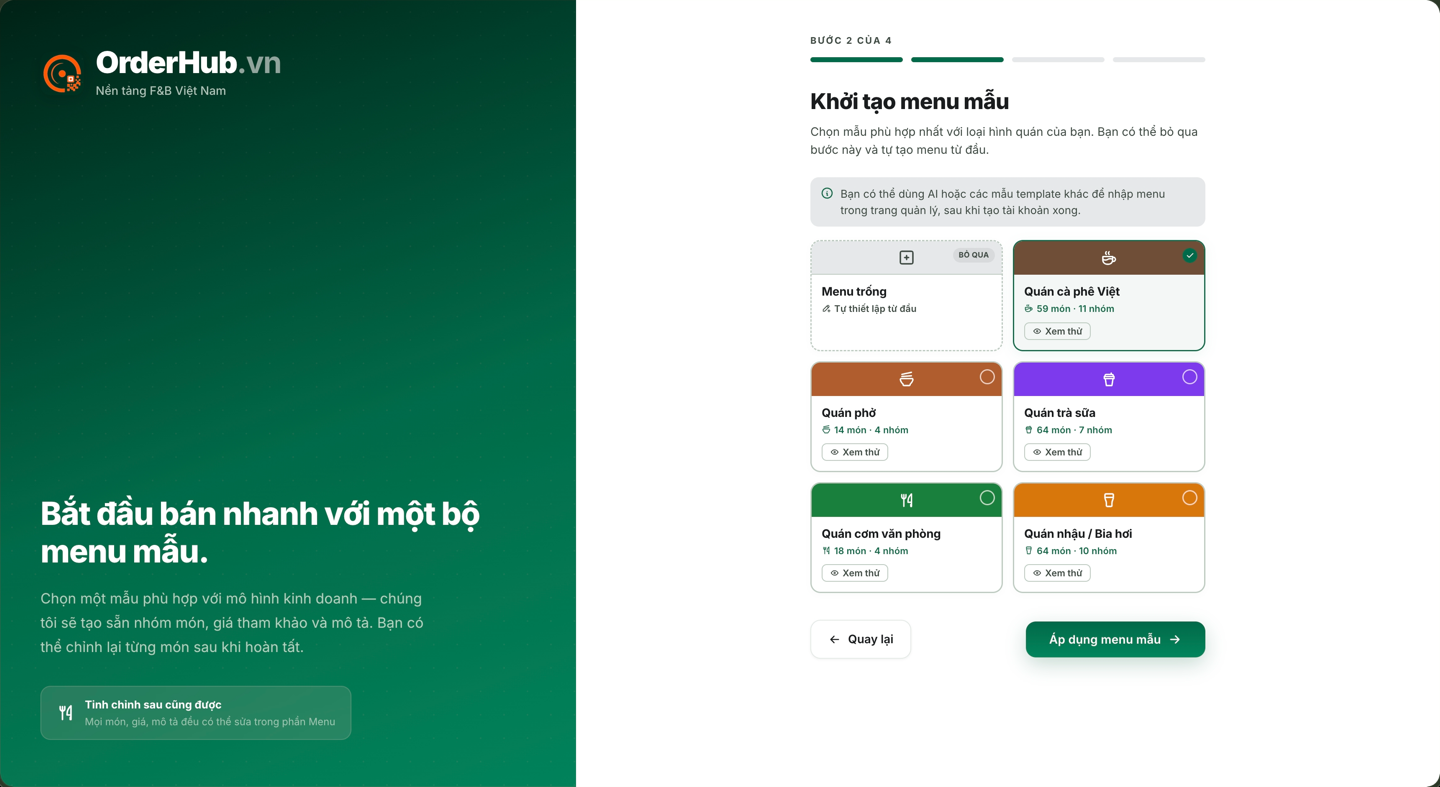
Task: Click the Khởi tạo menu mẫu heading
Action: pyautogui.click(x=909, y=101)
